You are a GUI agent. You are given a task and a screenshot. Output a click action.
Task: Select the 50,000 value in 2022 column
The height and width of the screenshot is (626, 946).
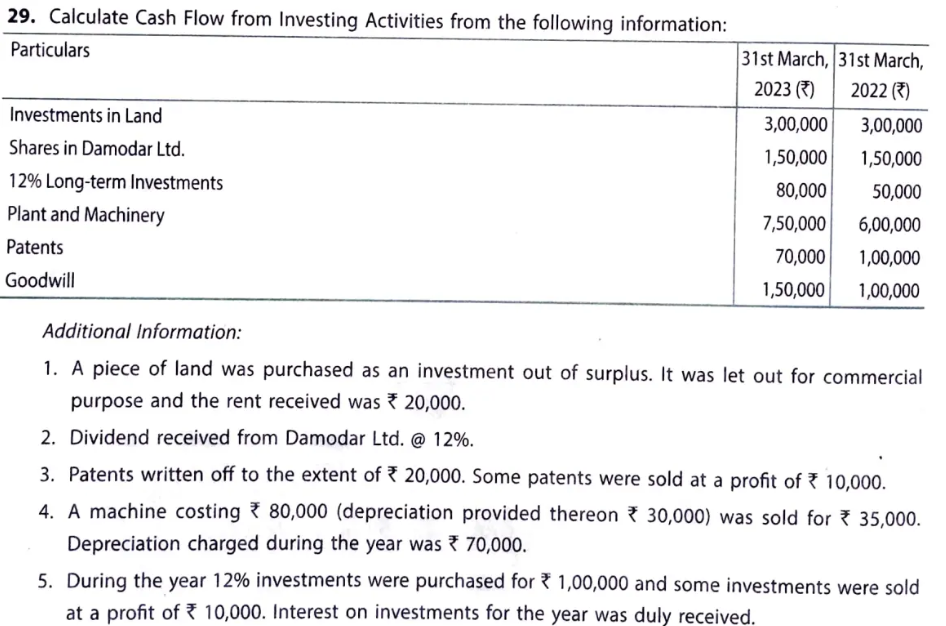[895, 192]
